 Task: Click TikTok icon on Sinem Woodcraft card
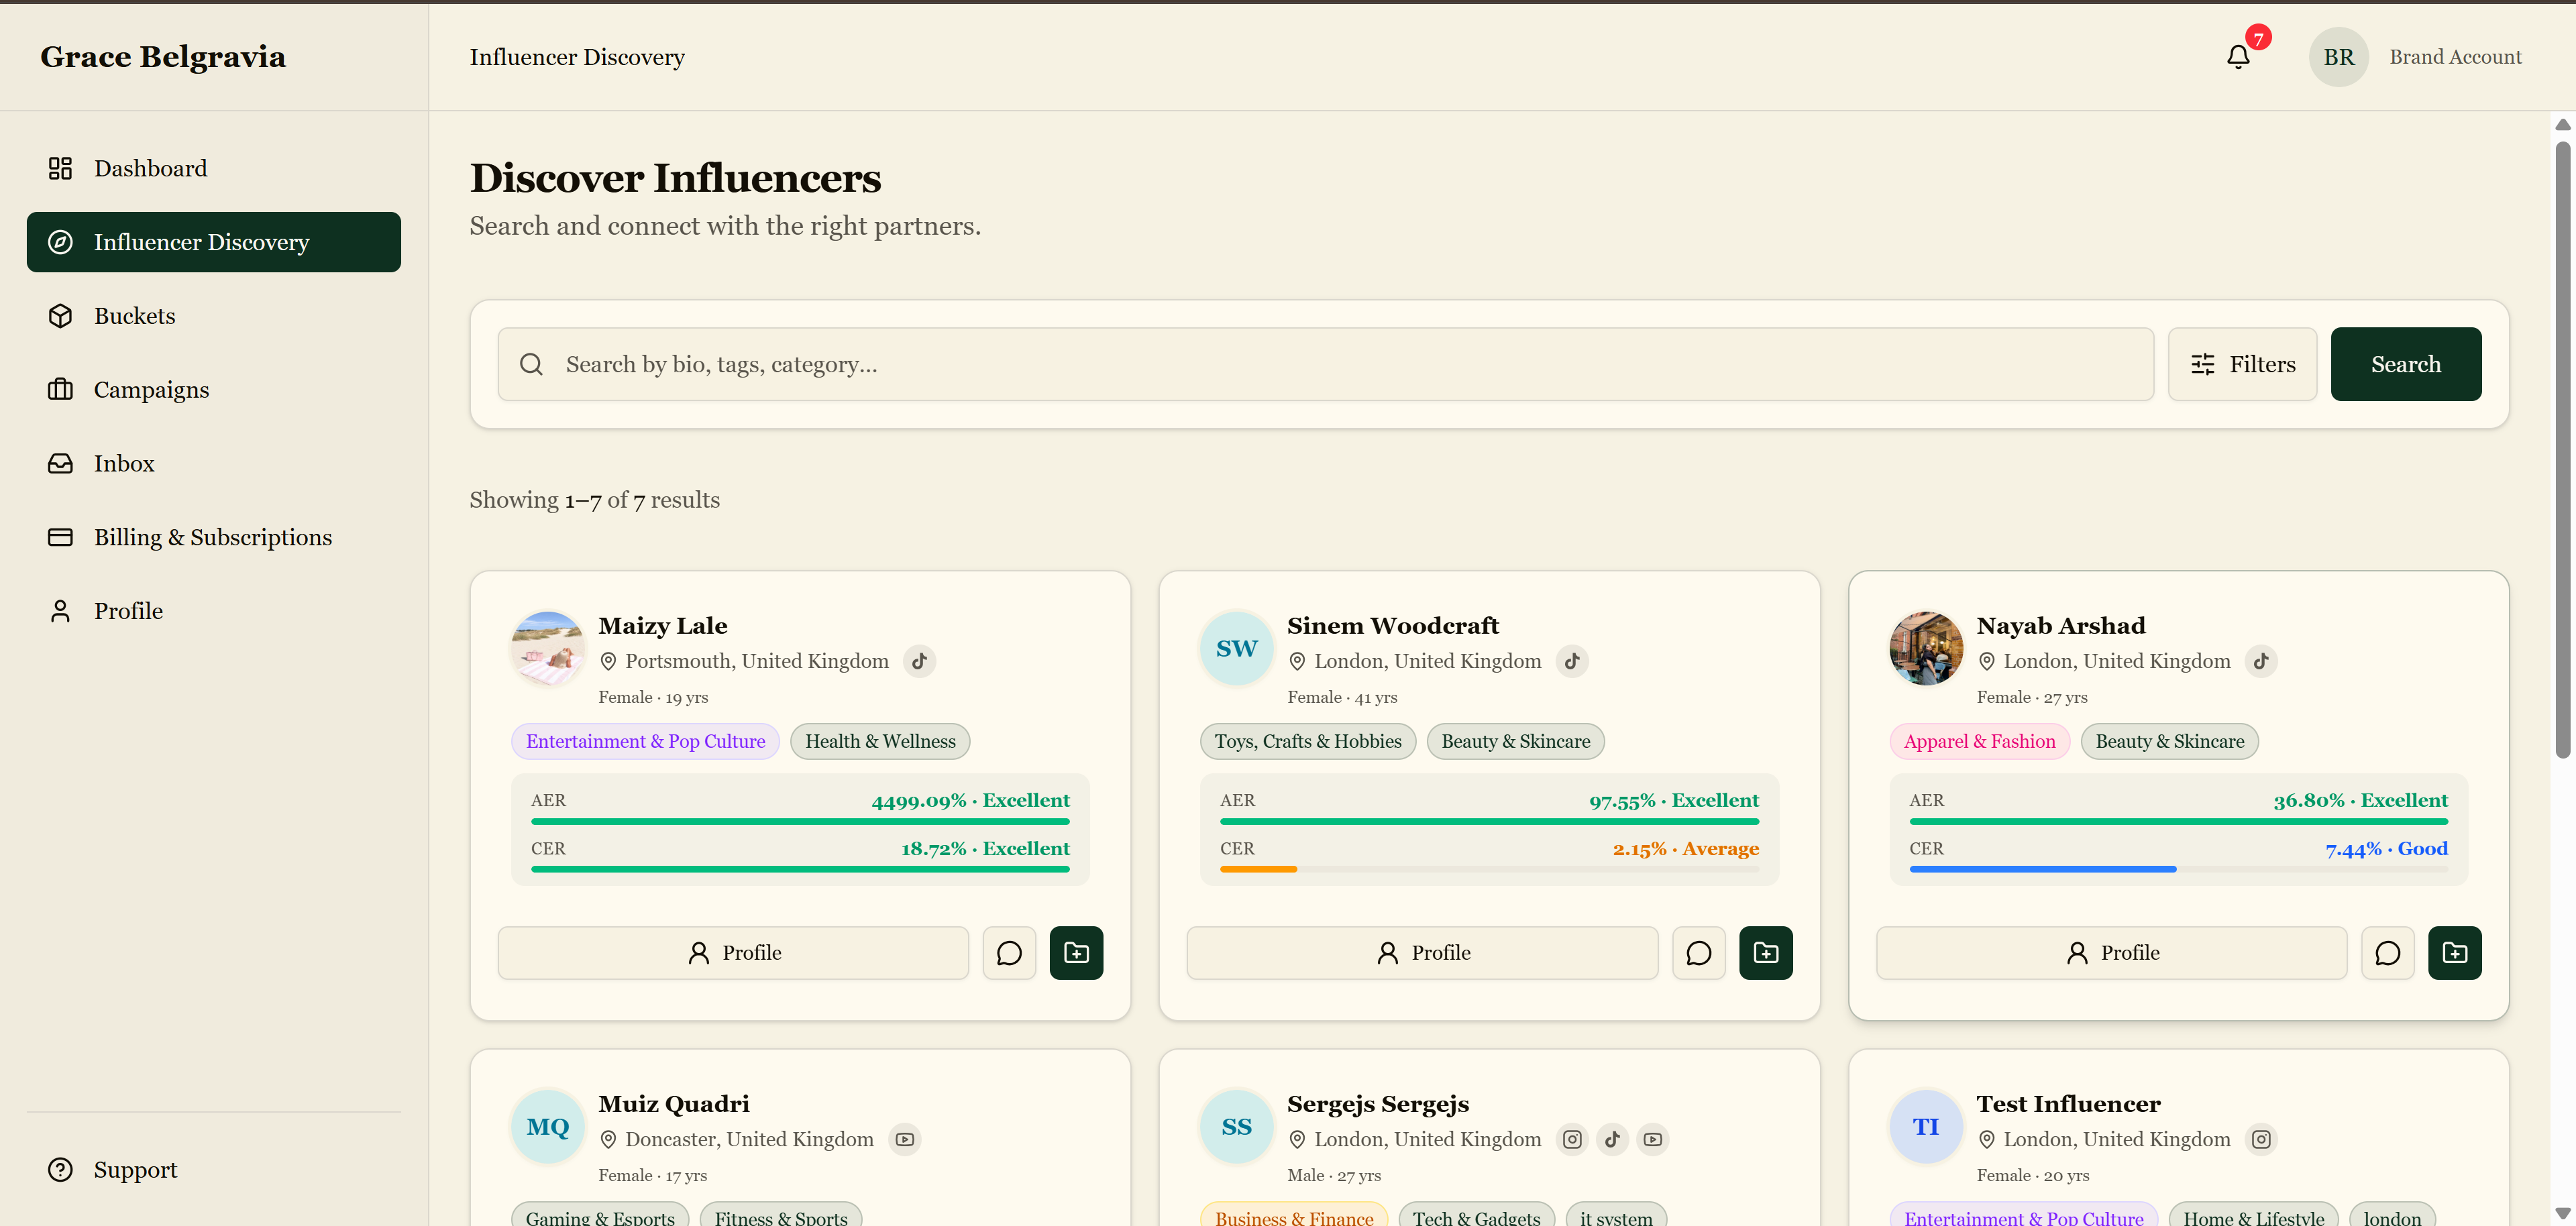coord(1572,661)
